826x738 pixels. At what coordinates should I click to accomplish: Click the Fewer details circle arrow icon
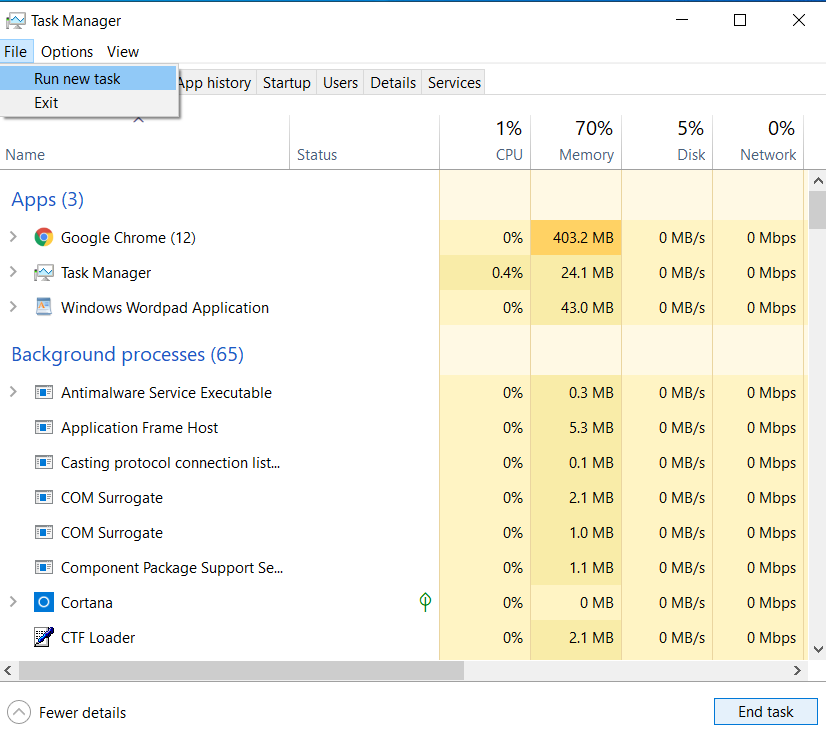[19, 712]
